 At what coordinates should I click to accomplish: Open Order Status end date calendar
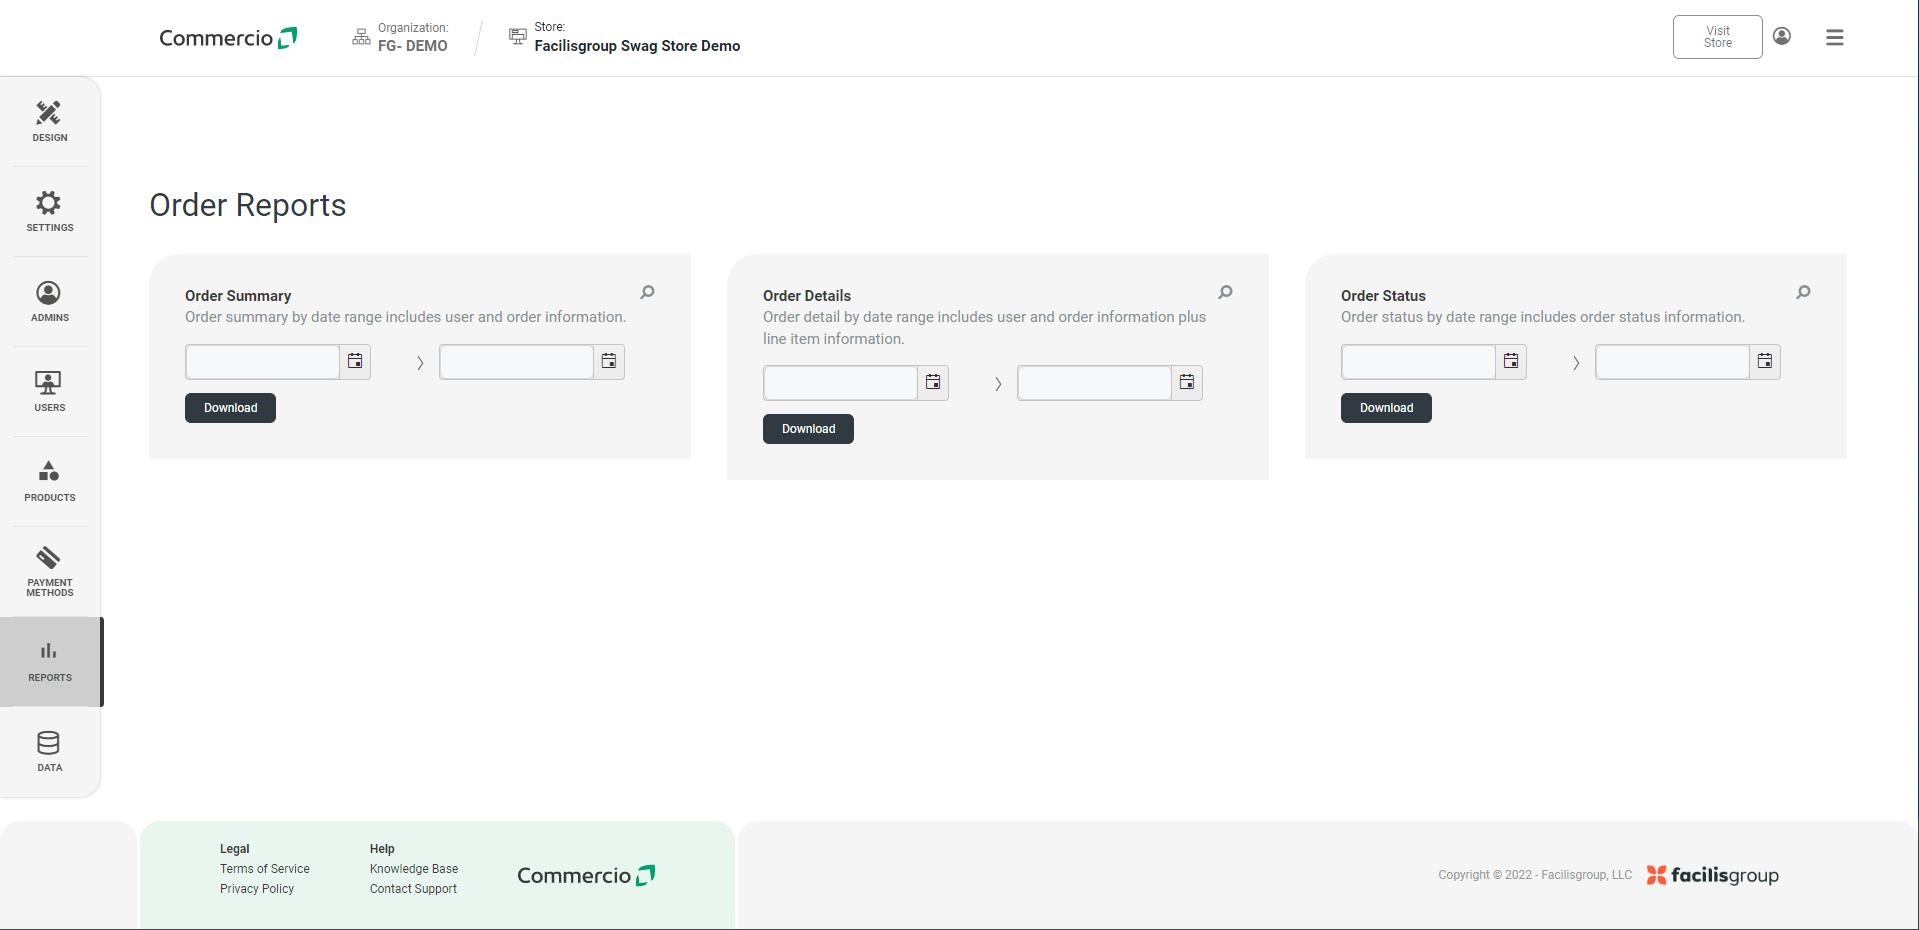pos(1765,362)
